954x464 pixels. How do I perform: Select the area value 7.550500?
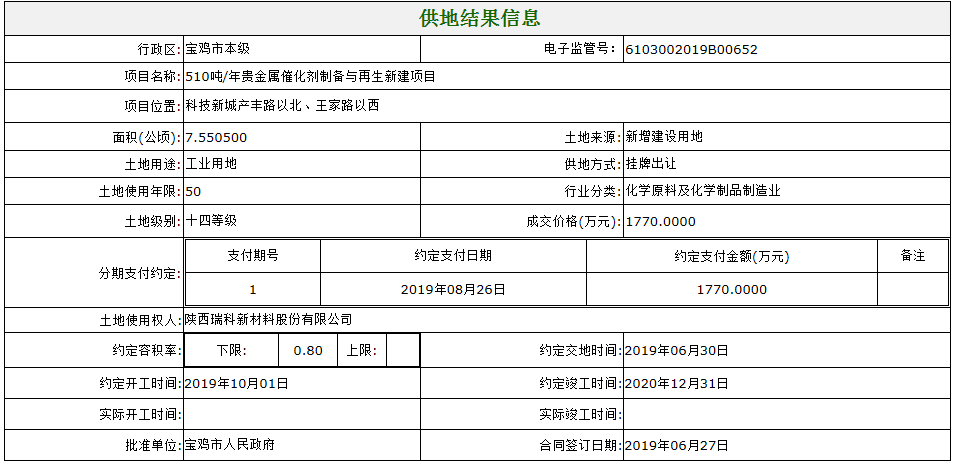coord(217,138)
